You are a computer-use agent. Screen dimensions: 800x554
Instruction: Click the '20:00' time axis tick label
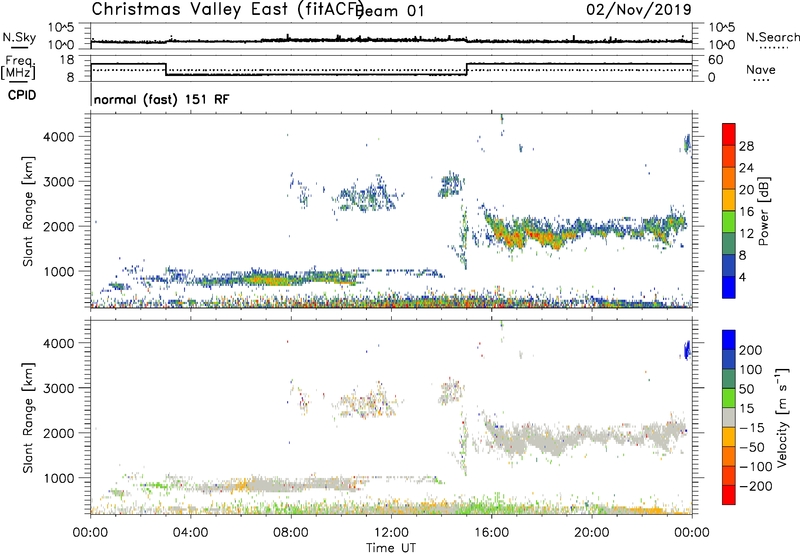tap(591, 533)
